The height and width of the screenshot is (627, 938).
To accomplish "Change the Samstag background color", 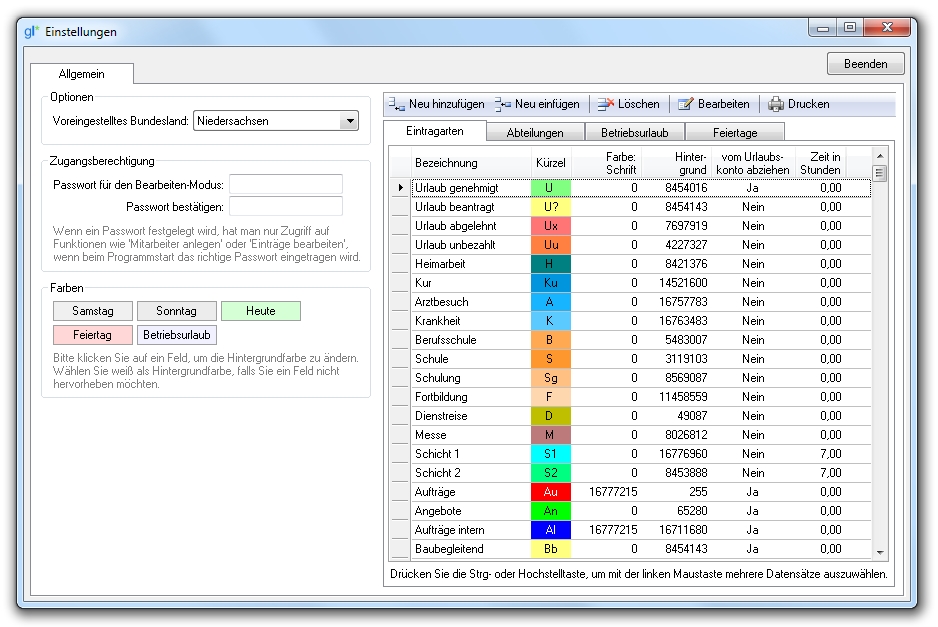I will pos(92,311).
